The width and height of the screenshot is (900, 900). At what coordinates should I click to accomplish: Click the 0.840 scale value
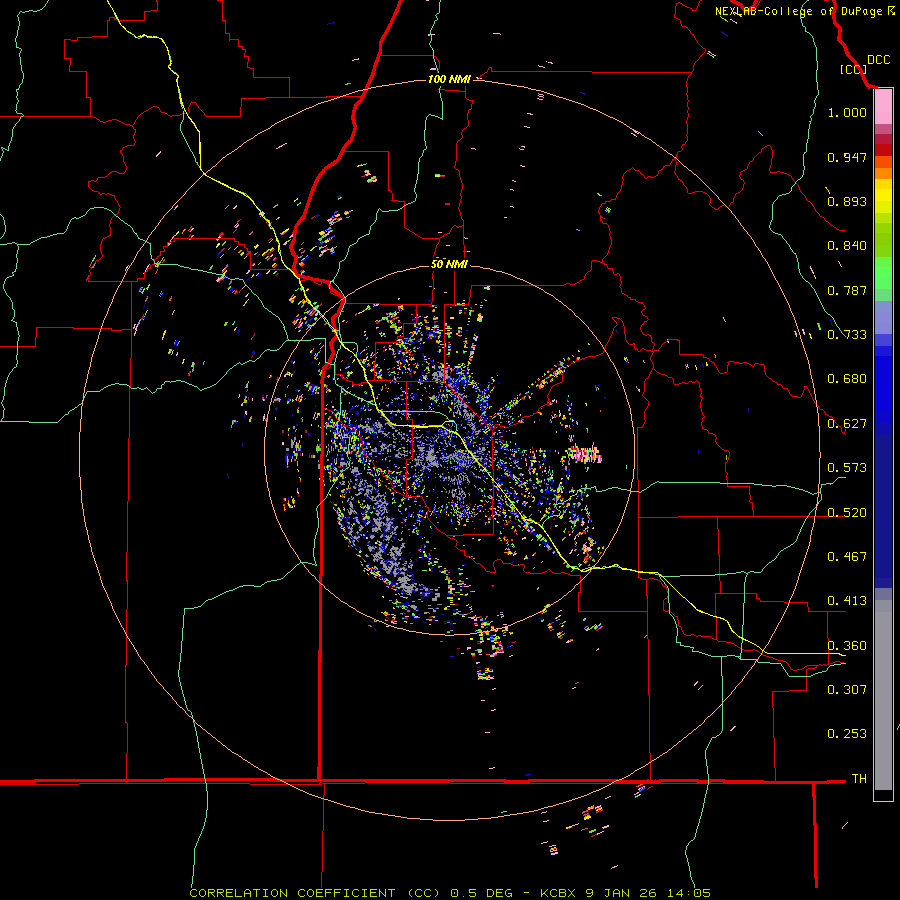click(847, 246)
